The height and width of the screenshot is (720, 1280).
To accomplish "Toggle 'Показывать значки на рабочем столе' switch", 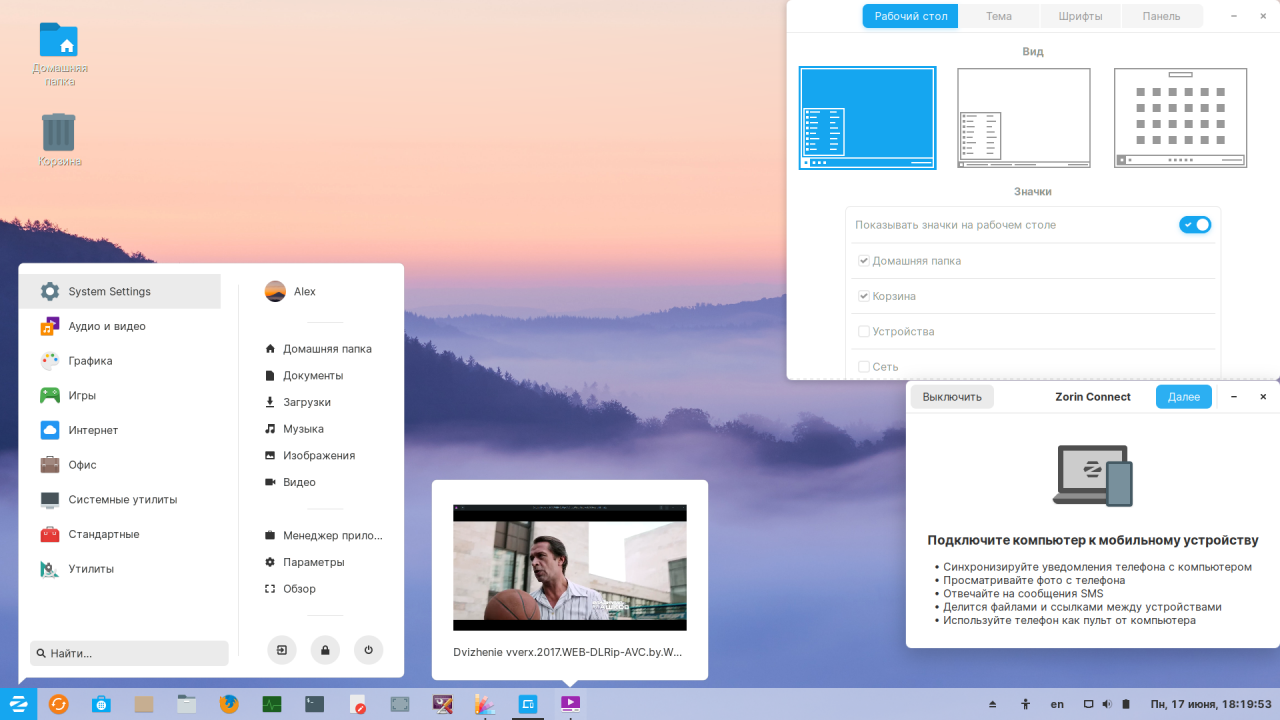I will pyautogui.click(x=1195, y=225).
